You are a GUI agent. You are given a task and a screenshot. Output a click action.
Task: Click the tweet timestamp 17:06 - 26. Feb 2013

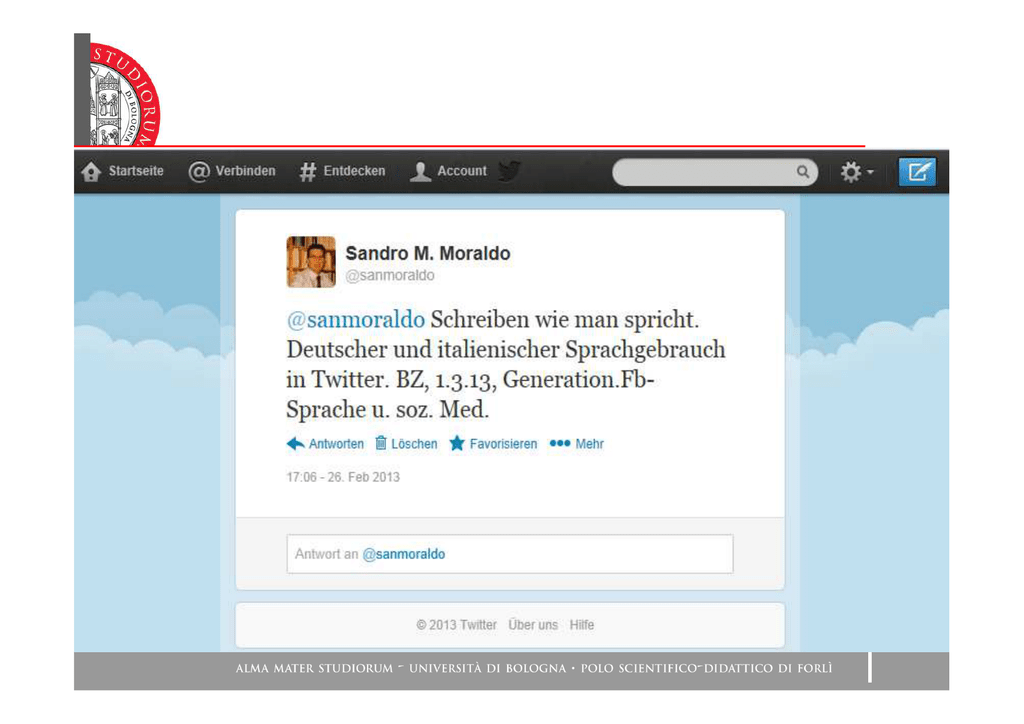coord(343,477)
